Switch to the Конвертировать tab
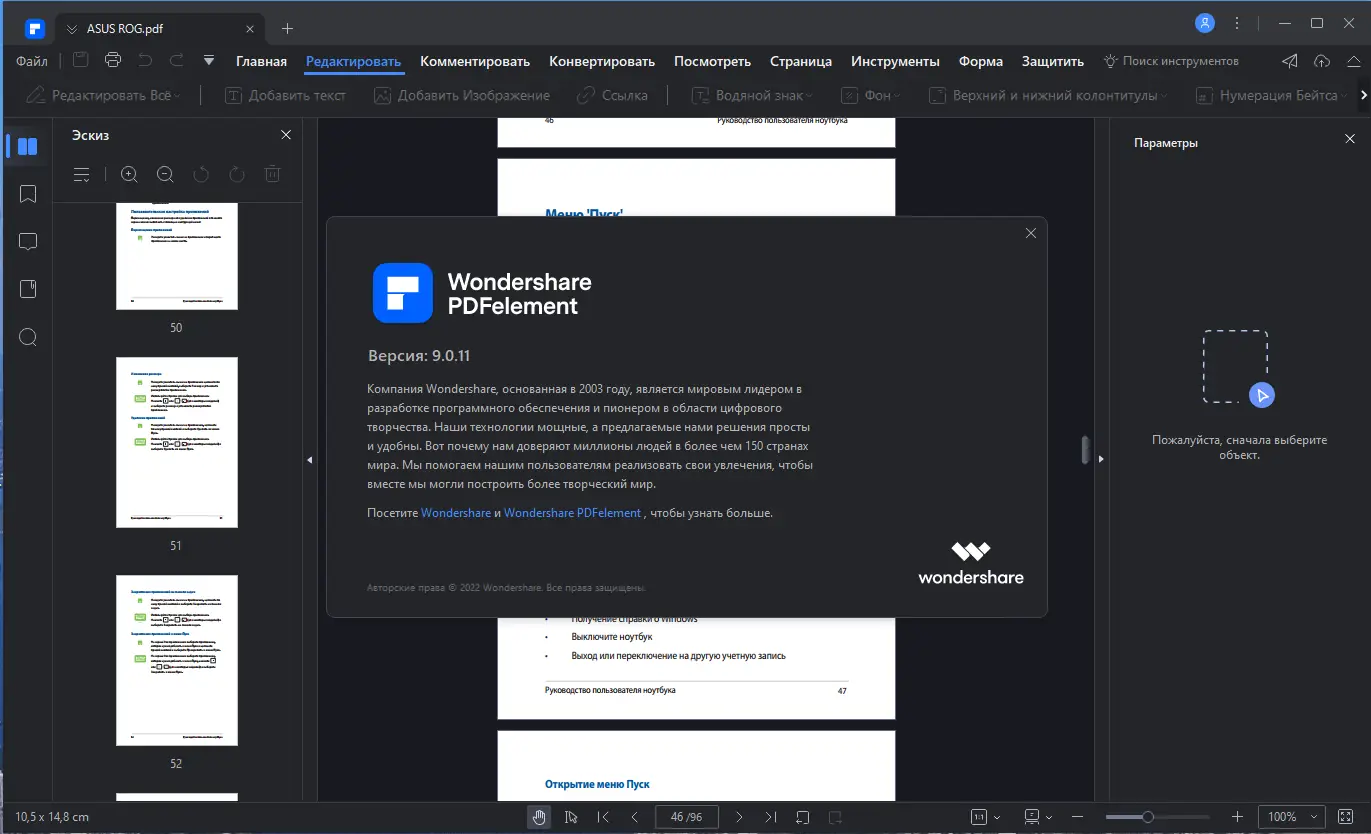 point(601,61)
